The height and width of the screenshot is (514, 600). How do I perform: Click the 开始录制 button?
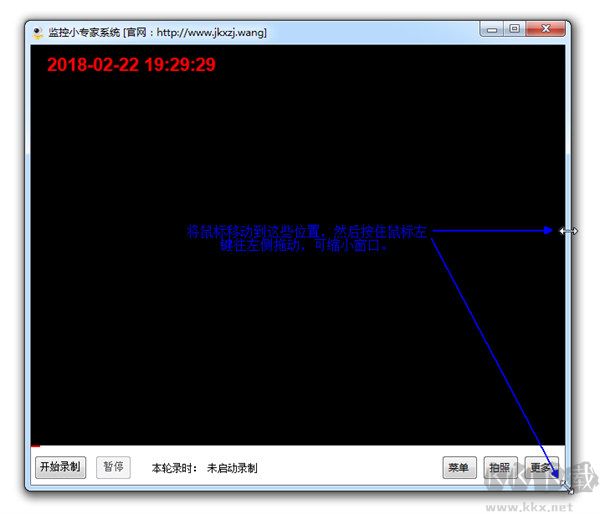point(60,467)
